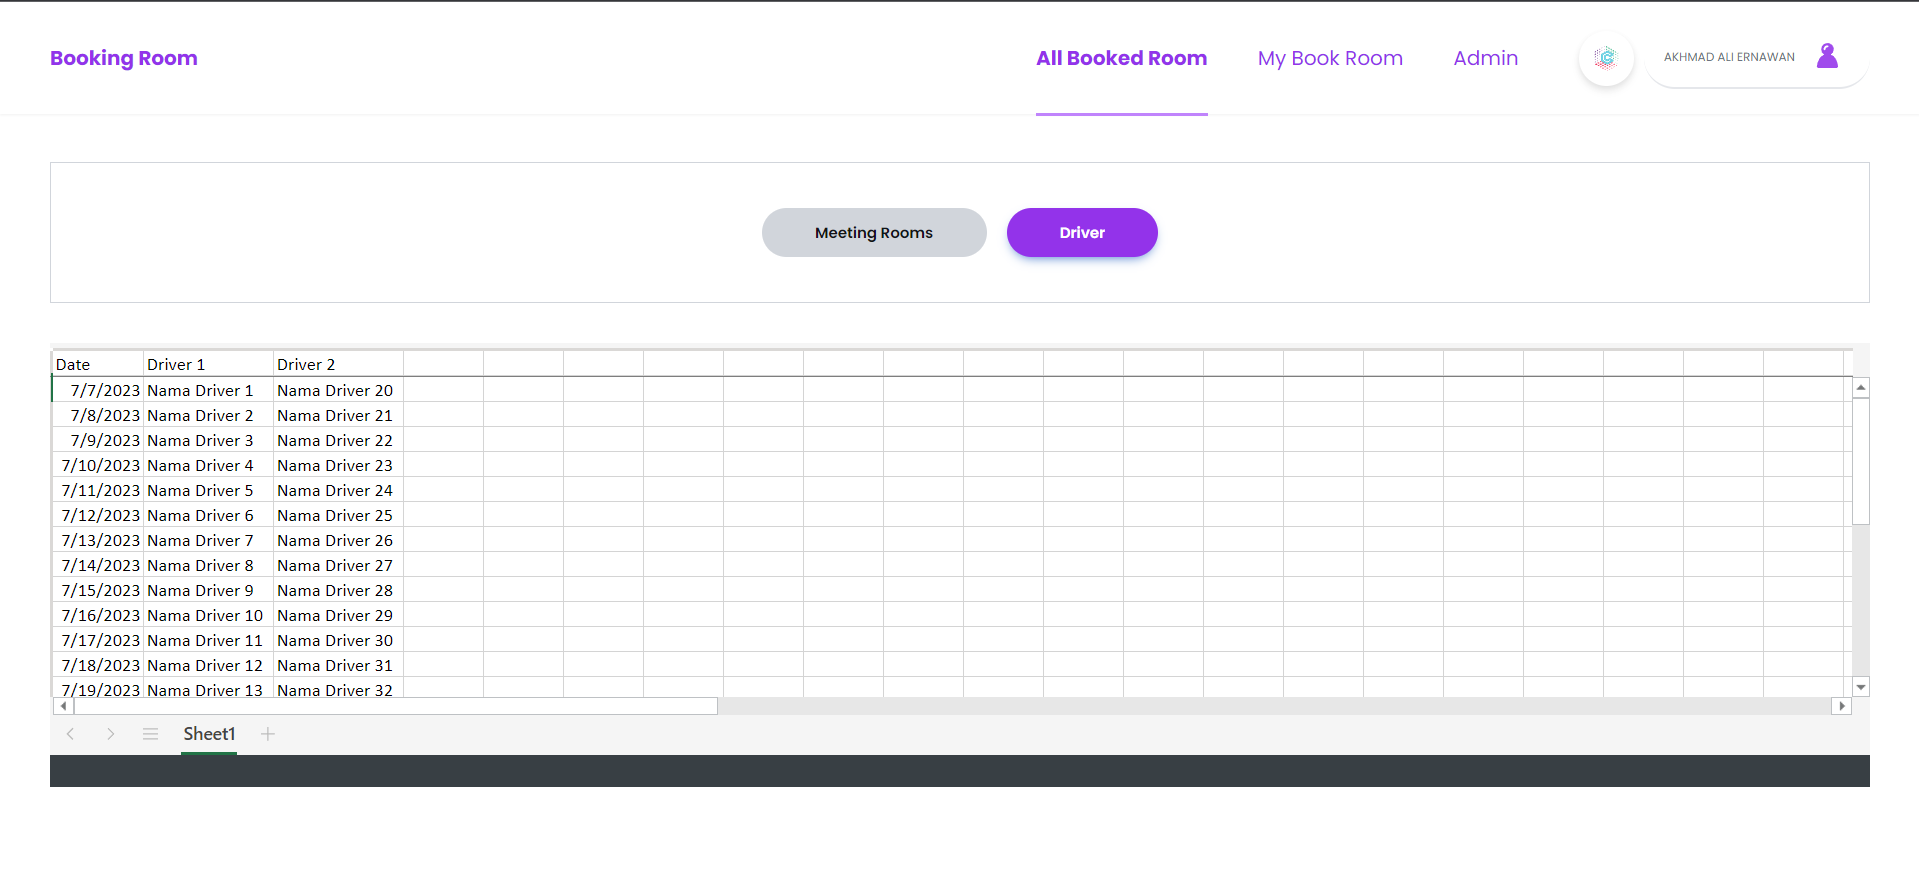The width and height of the screenshot is (1919, 882).
Task: Click vertical scrollbar down arrow
Action: (x=1861, y=687)
